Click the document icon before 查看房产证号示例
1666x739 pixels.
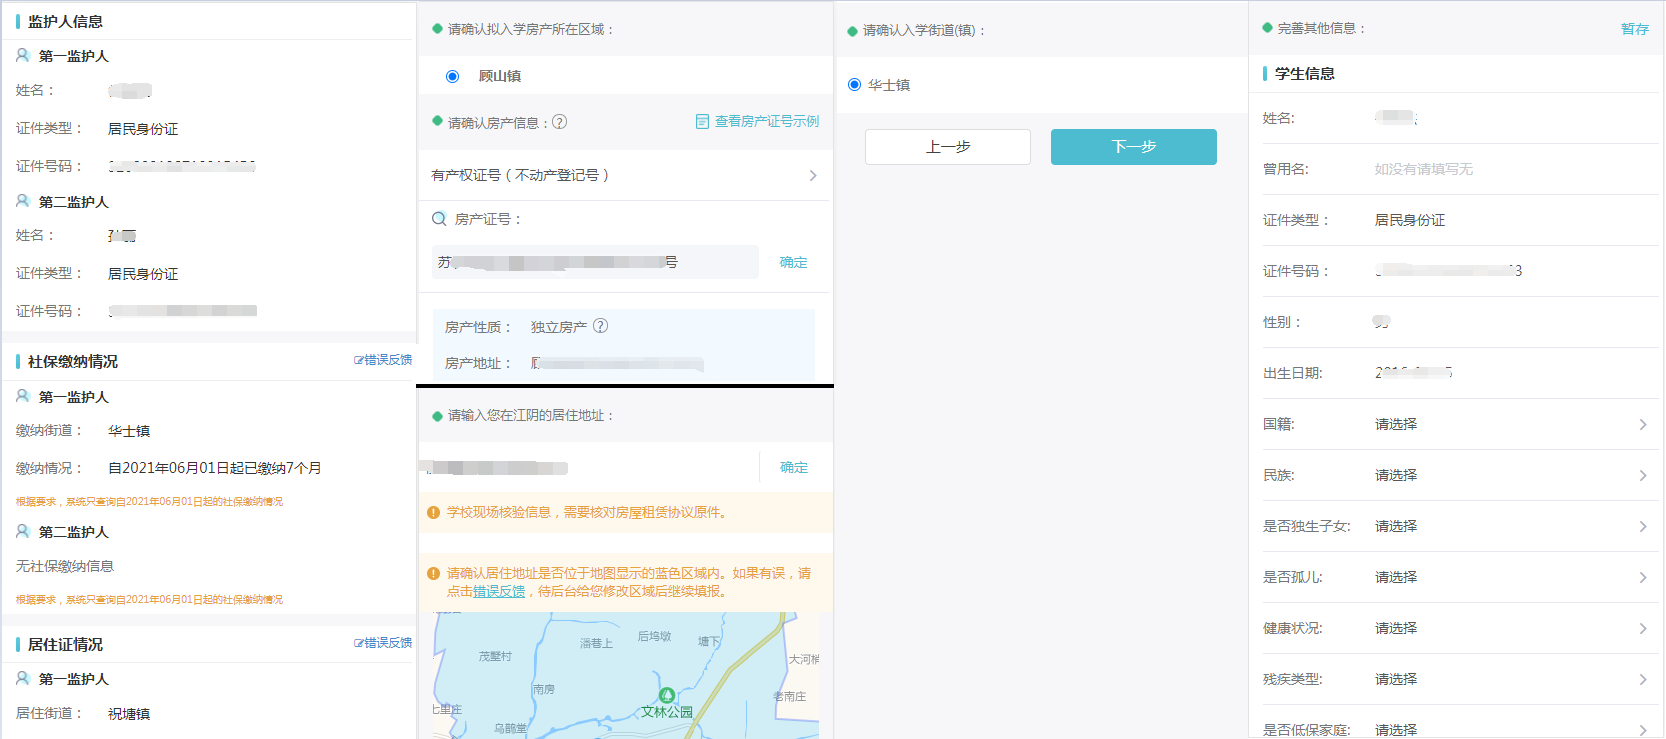click(x=702, y=122)
